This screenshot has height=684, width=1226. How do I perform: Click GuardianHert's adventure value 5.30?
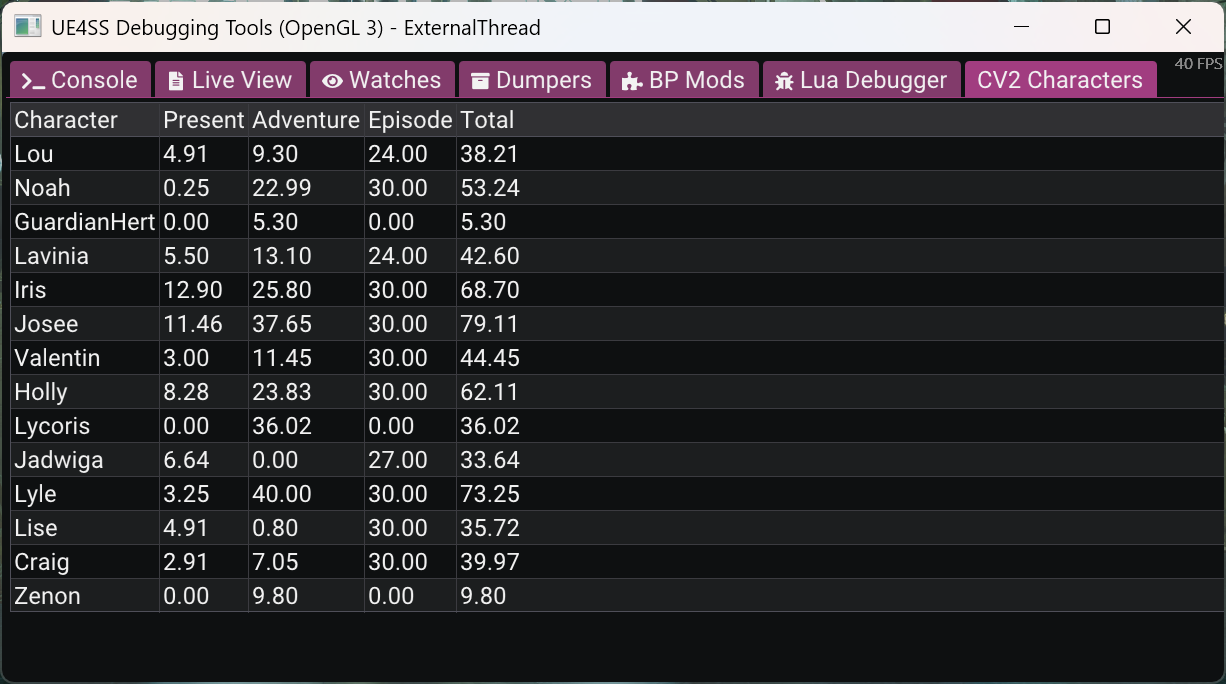(x=275, y=222)
